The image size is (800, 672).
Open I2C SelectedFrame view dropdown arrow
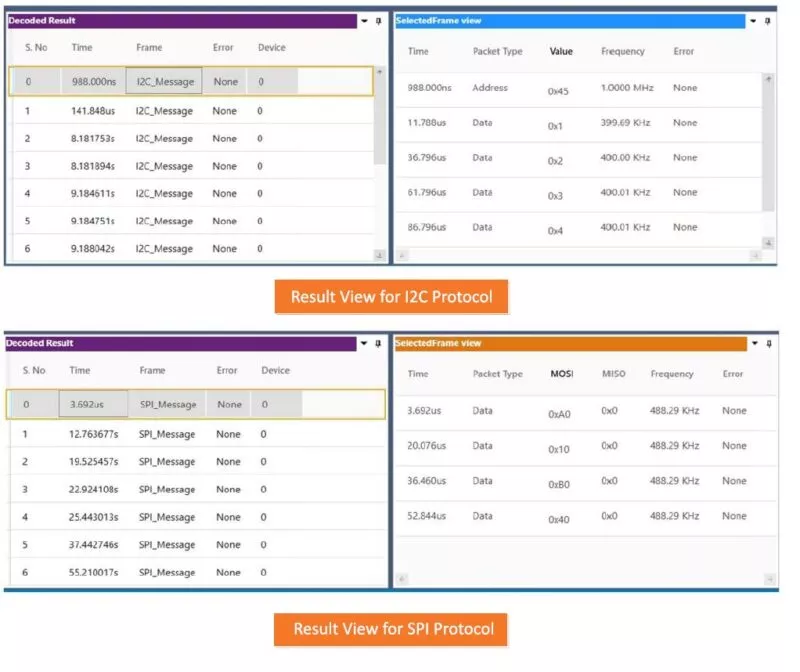[754, 20]
